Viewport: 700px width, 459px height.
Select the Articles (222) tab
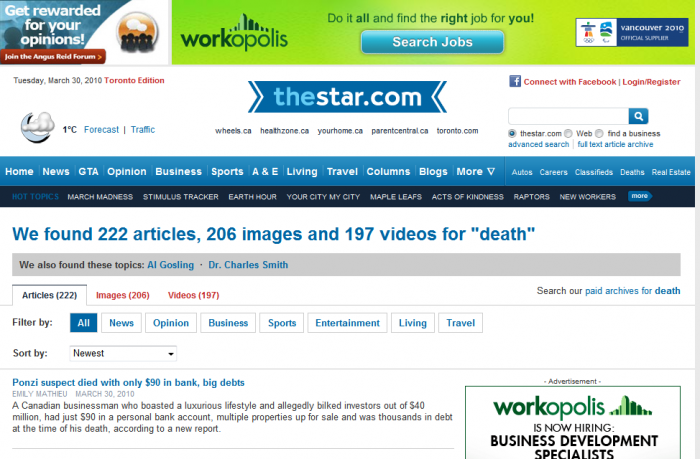[50, 295]
